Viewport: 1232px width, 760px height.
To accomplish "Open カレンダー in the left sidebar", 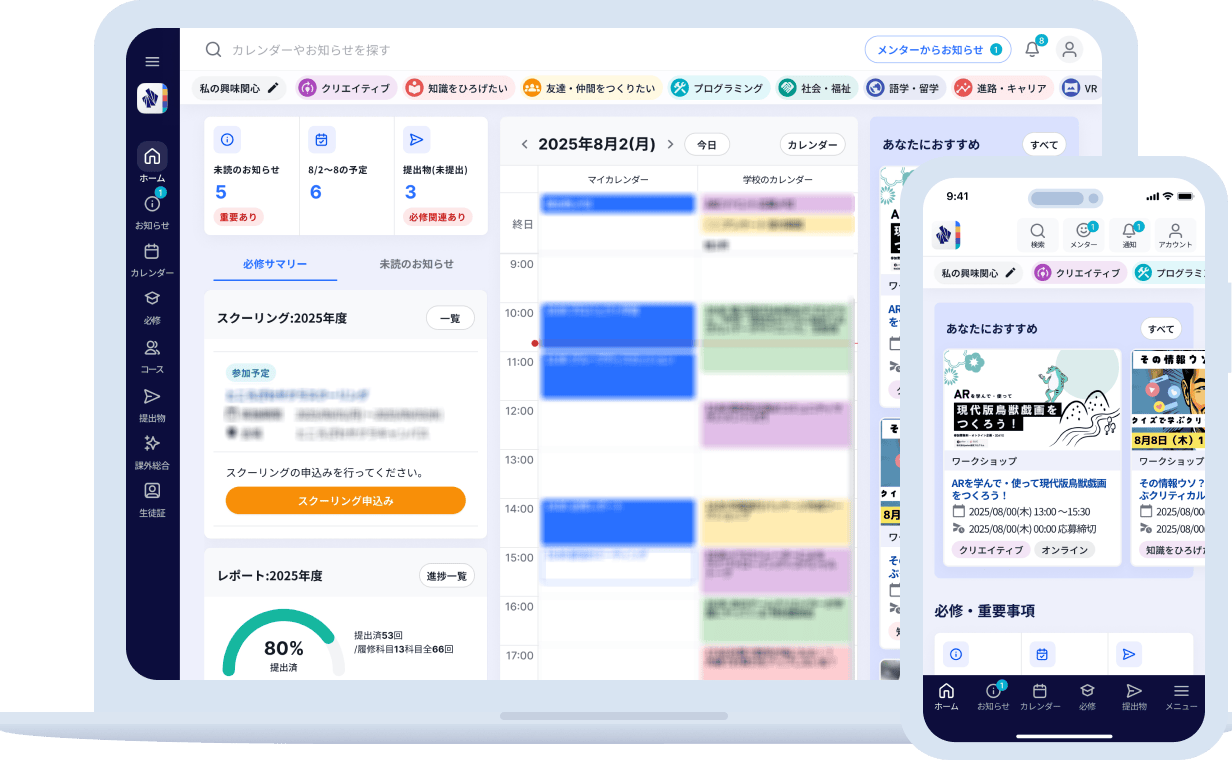I will (152, 259).
